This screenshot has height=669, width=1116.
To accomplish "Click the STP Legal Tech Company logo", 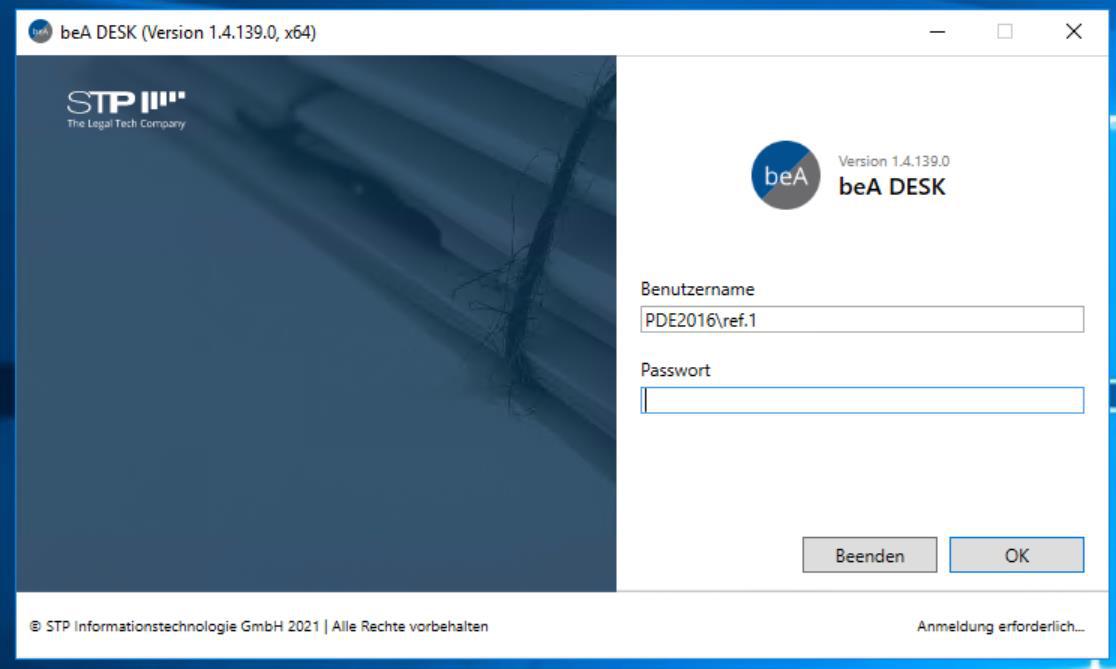I will (x=126, y=110).
